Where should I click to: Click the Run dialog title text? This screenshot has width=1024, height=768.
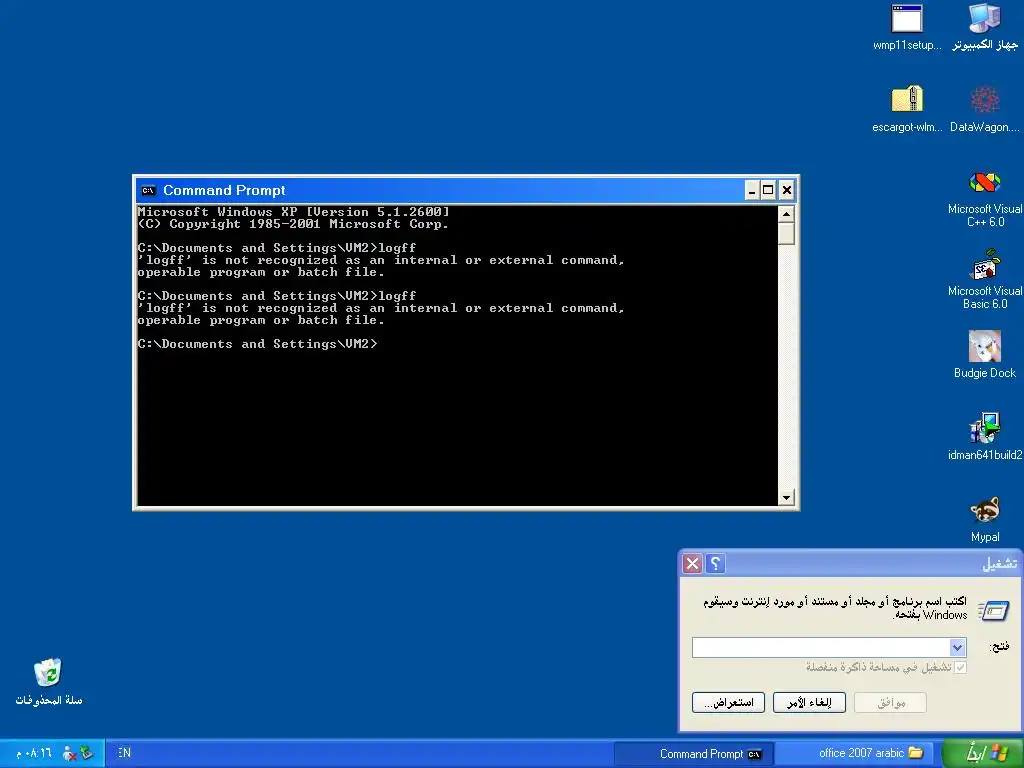tap(1000, 564)
